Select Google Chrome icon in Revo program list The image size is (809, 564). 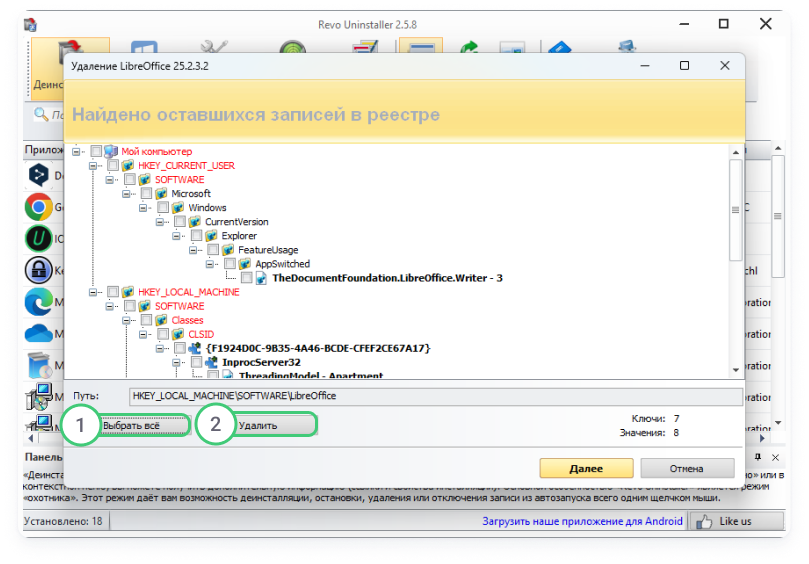pos(39,207)
